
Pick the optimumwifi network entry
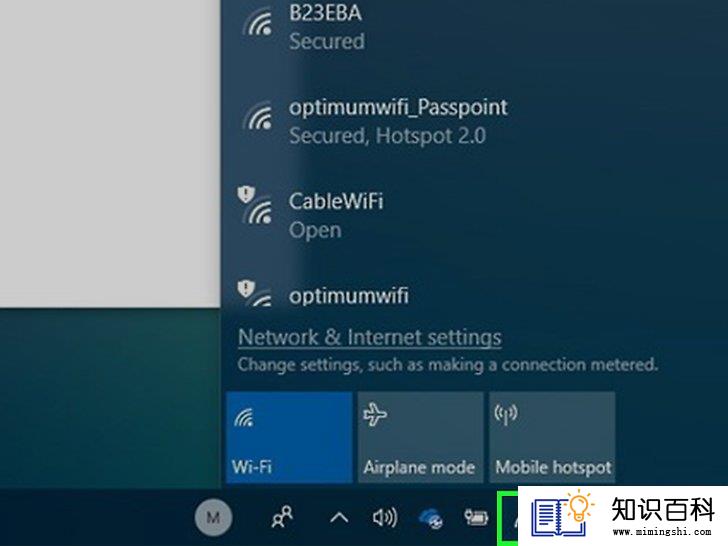pos(474,293)
